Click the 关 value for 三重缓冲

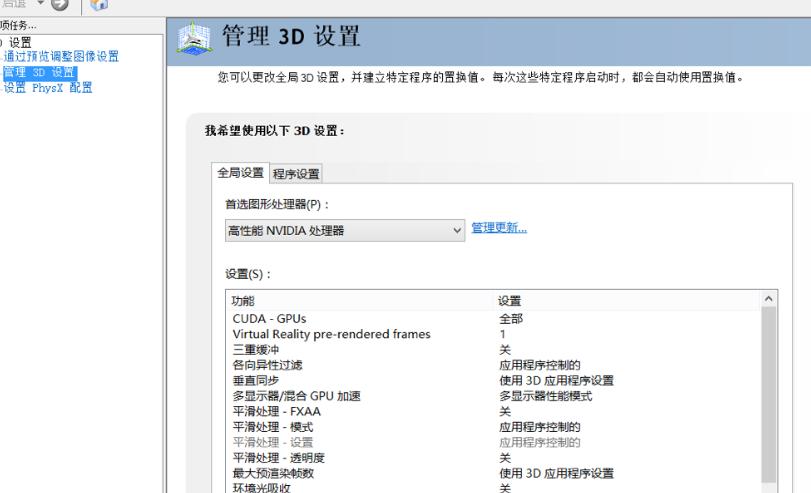tap(505, 350)
